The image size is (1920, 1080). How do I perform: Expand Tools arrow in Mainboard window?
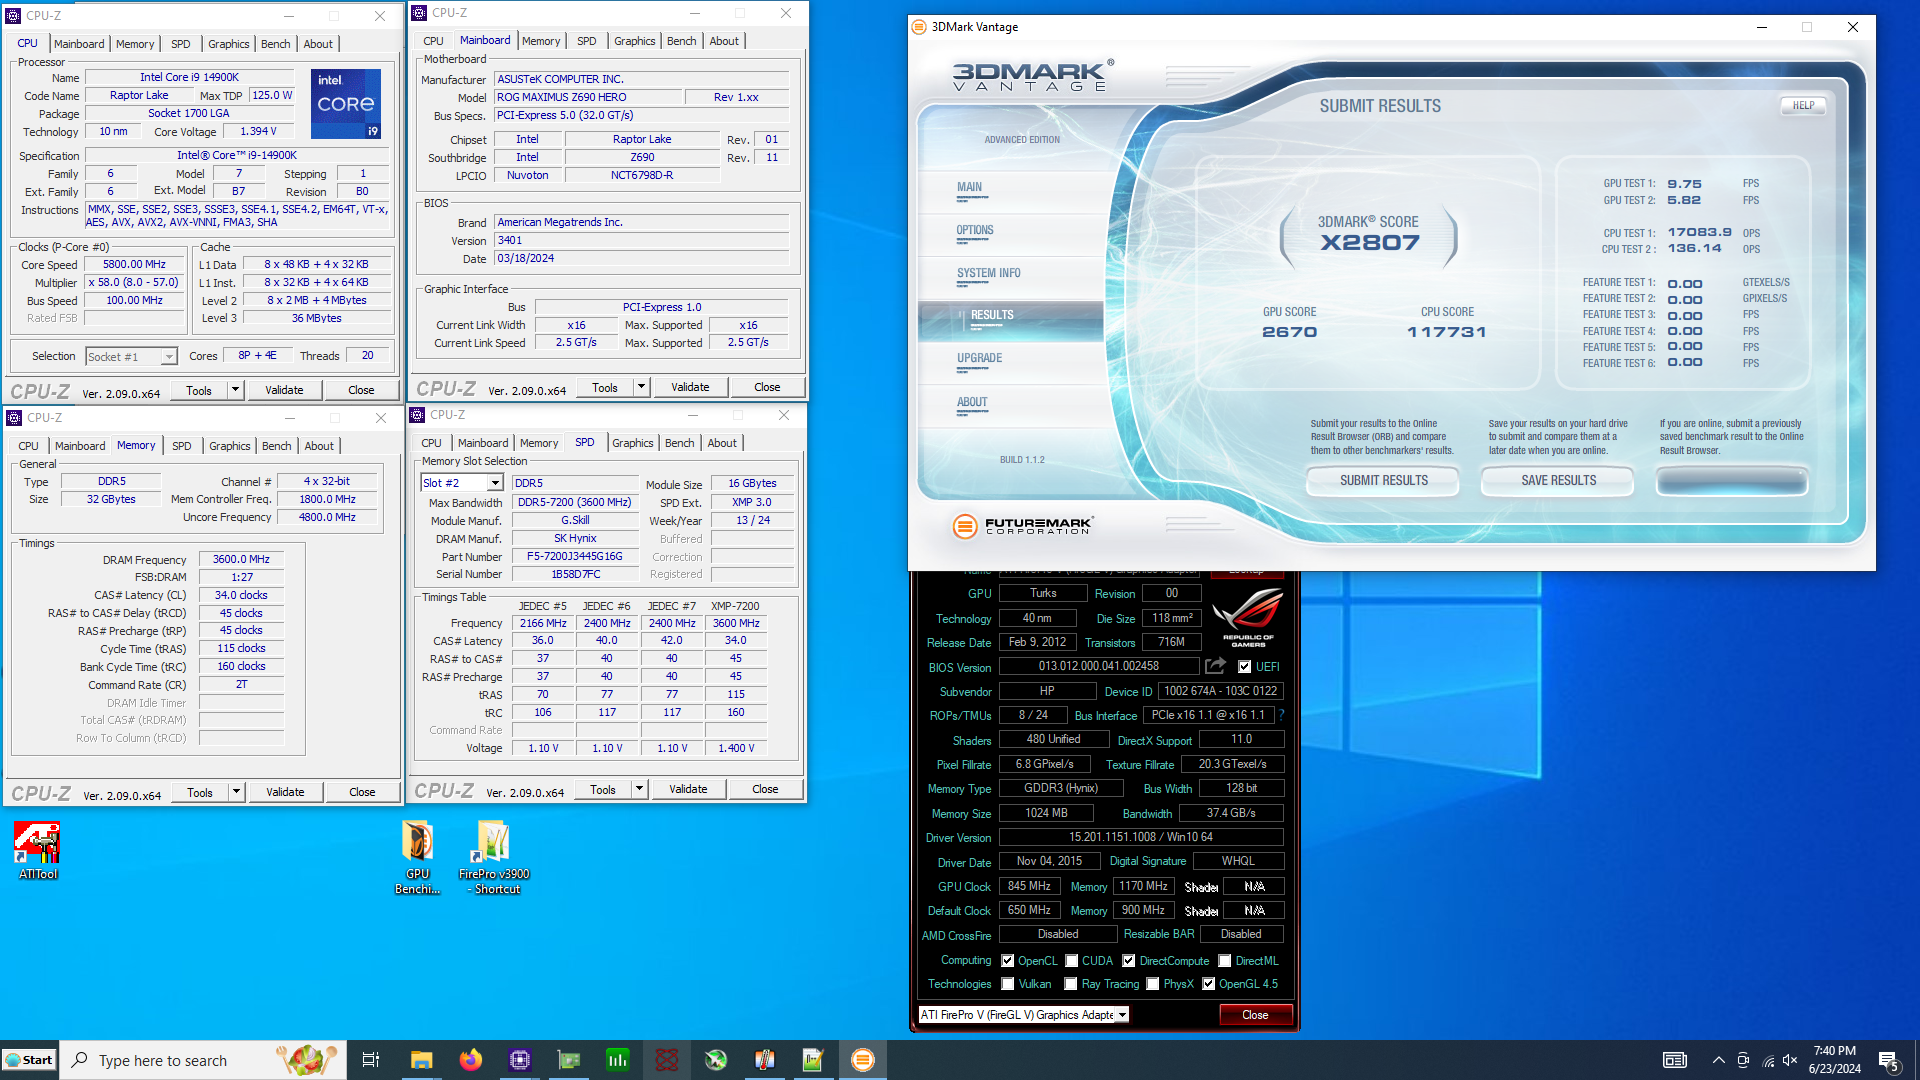pos(642,387)
